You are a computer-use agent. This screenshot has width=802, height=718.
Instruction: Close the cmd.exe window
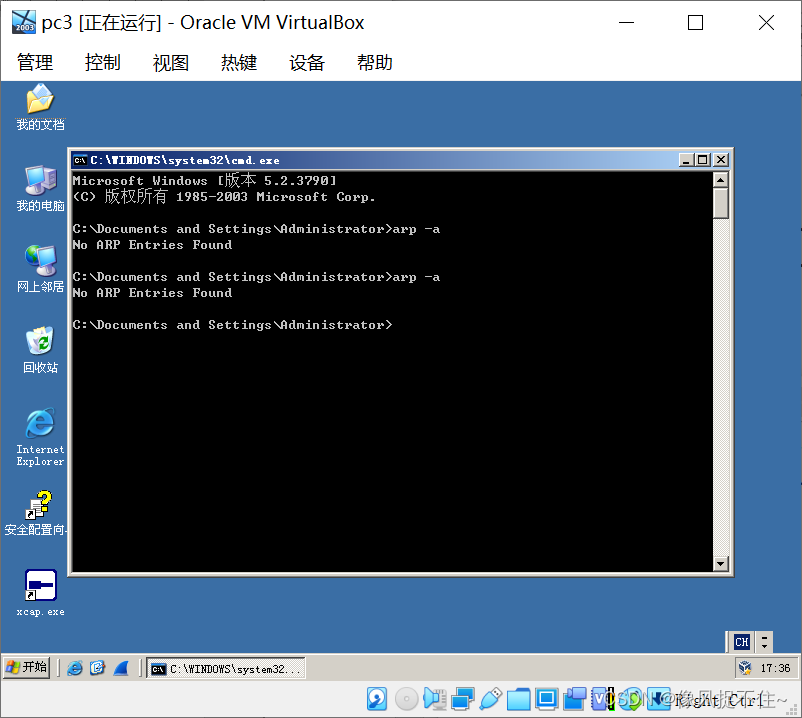[x=721, y=160]
